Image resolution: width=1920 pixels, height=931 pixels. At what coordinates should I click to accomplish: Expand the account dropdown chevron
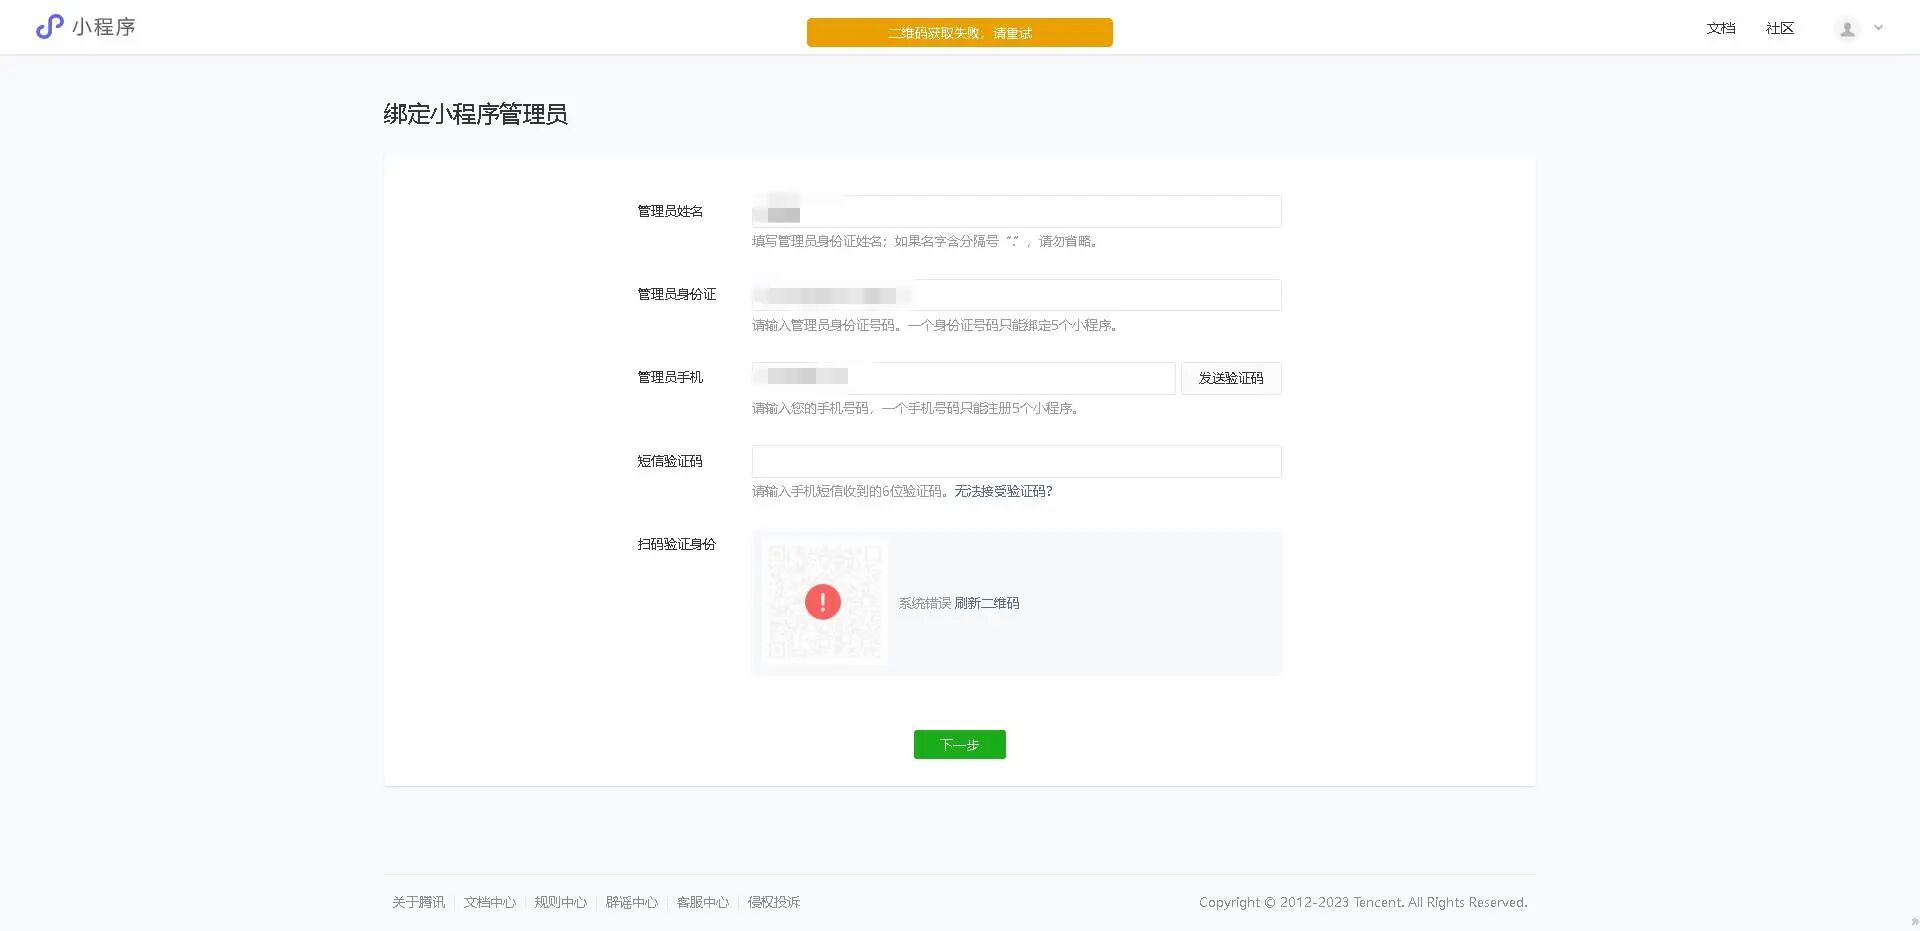click(1878, 28)
